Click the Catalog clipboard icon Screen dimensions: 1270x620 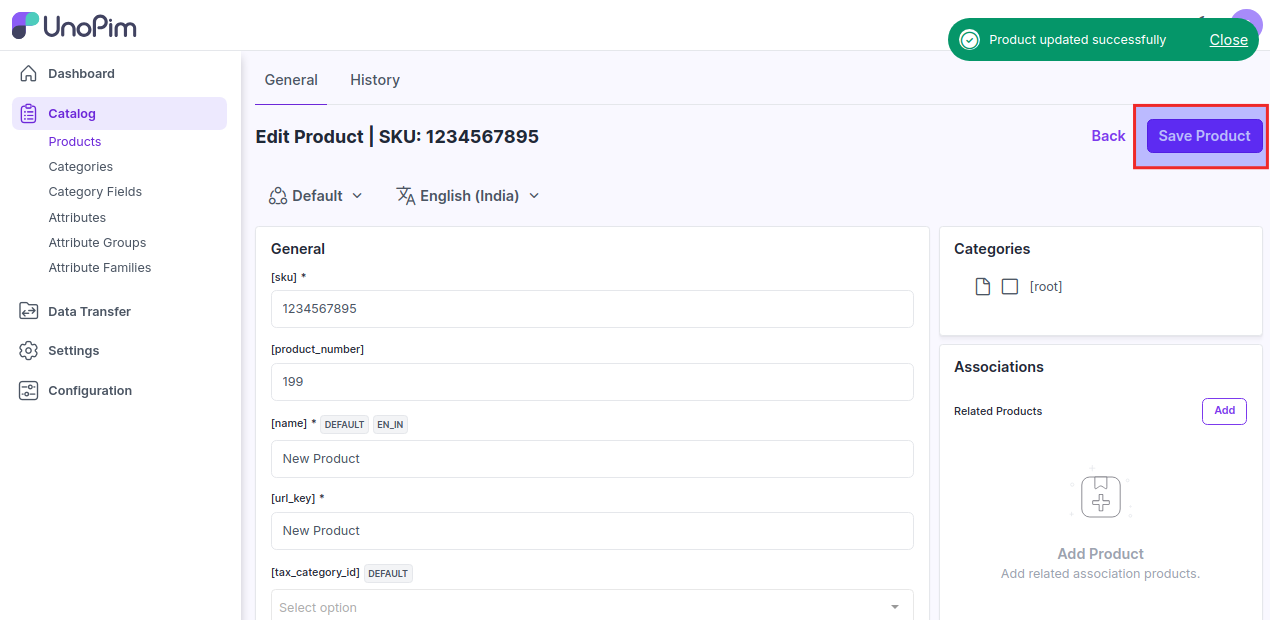point(28,114)
